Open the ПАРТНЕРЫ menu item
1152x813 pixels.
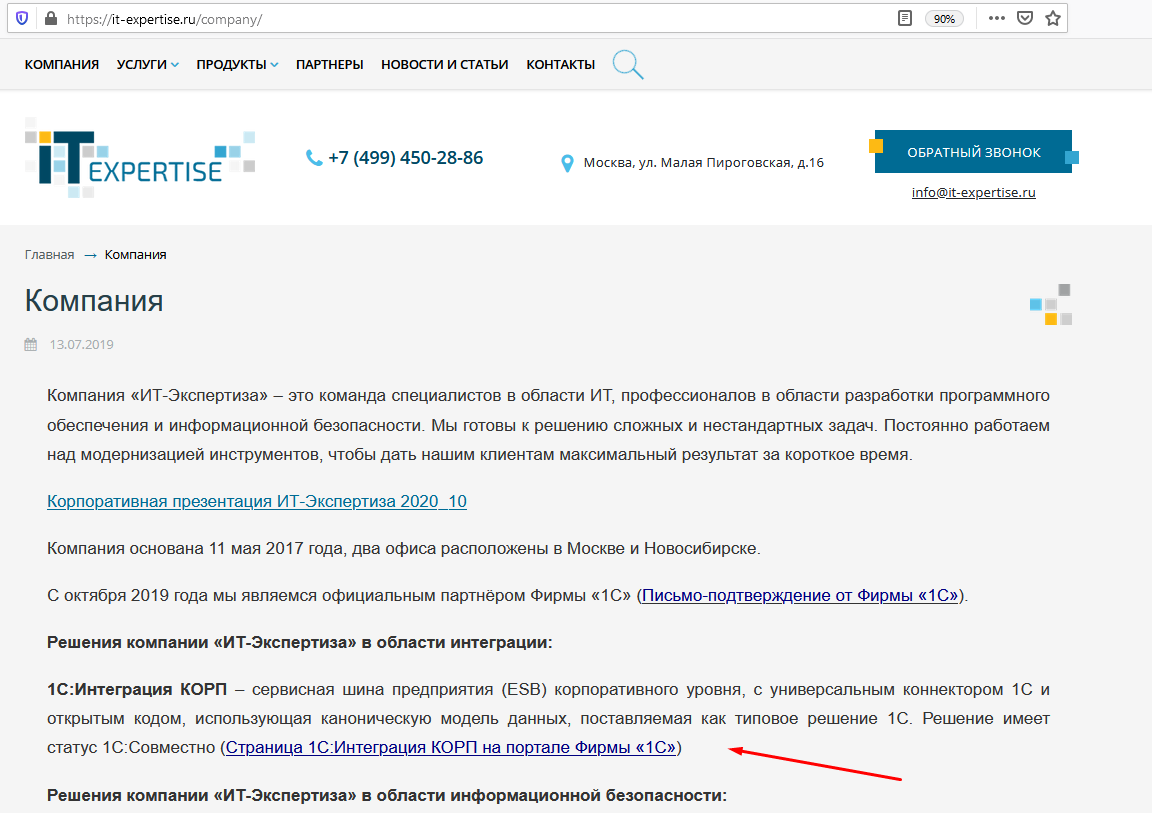[x=330, y=65]
